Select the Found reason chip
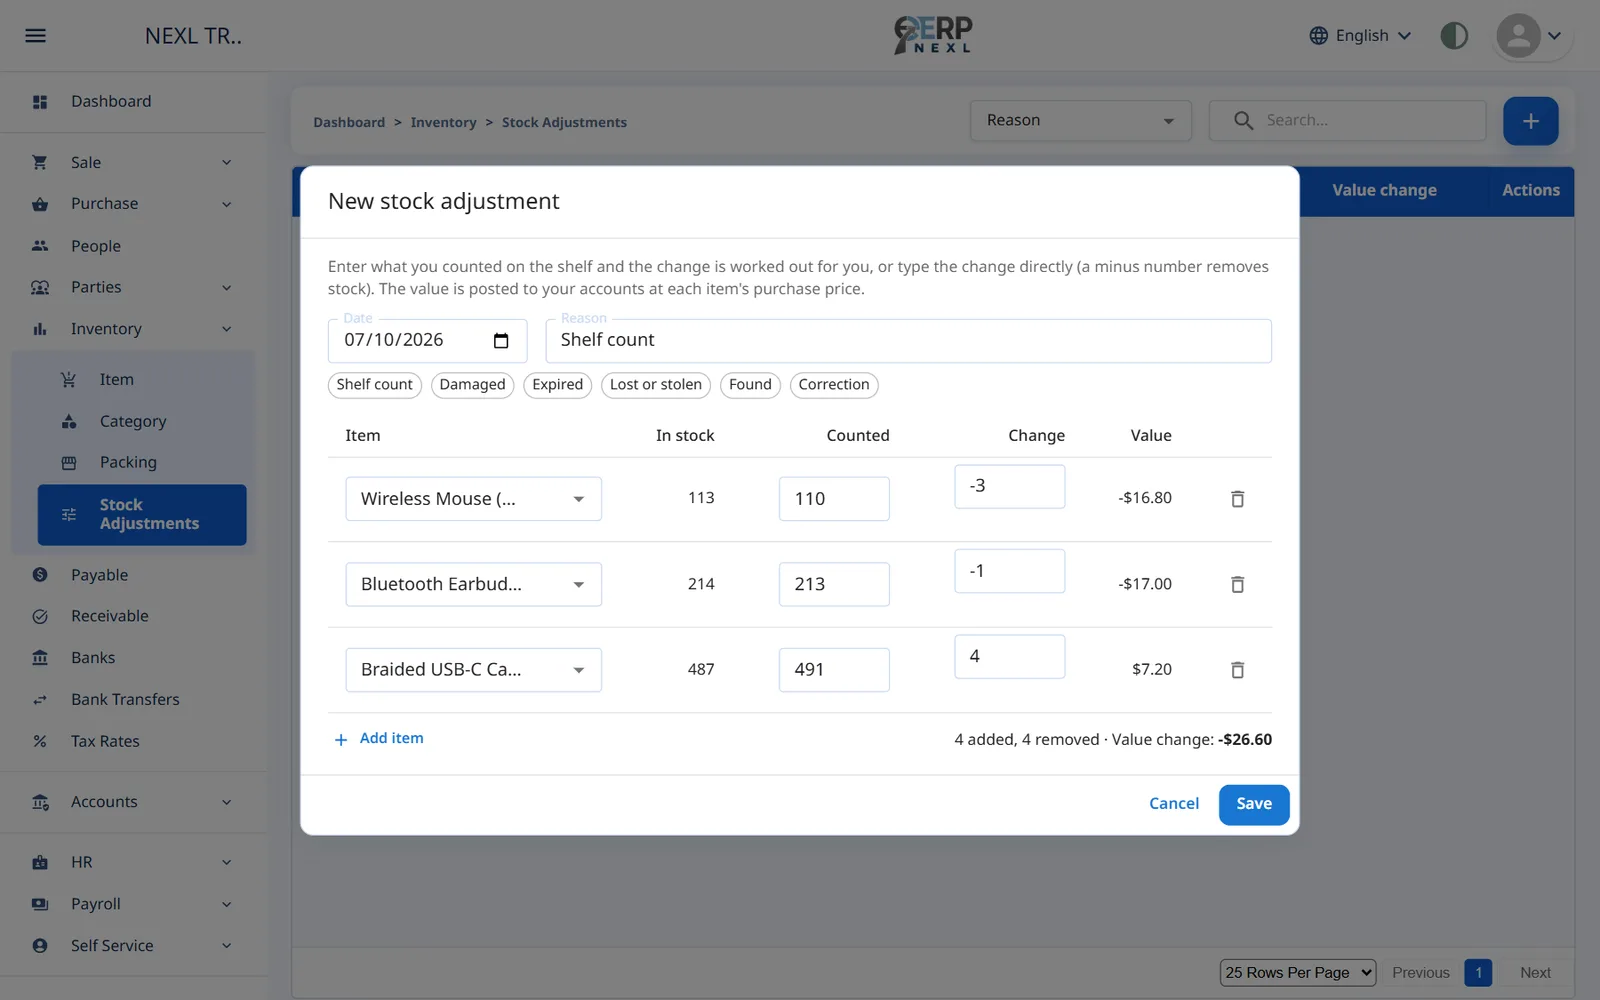Image resolution: width=1600 pixels, height=1000 pixels. coord(750,385)
